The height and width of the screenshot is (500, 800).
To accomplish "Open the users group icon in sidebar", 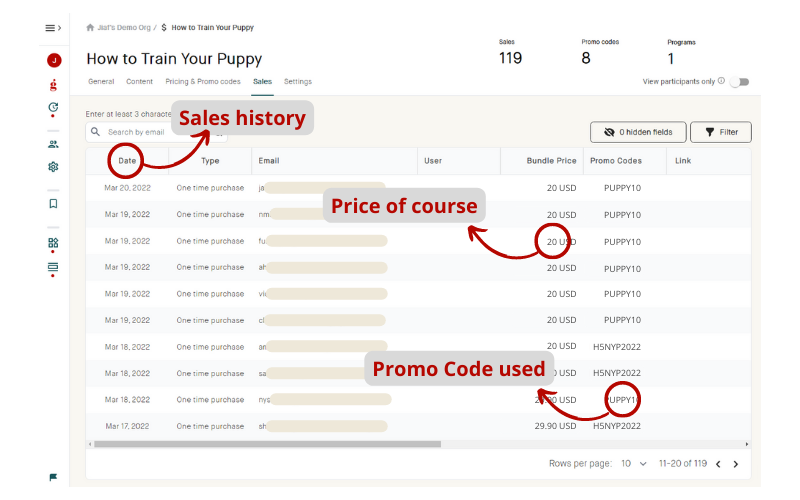I will point(53,144).
